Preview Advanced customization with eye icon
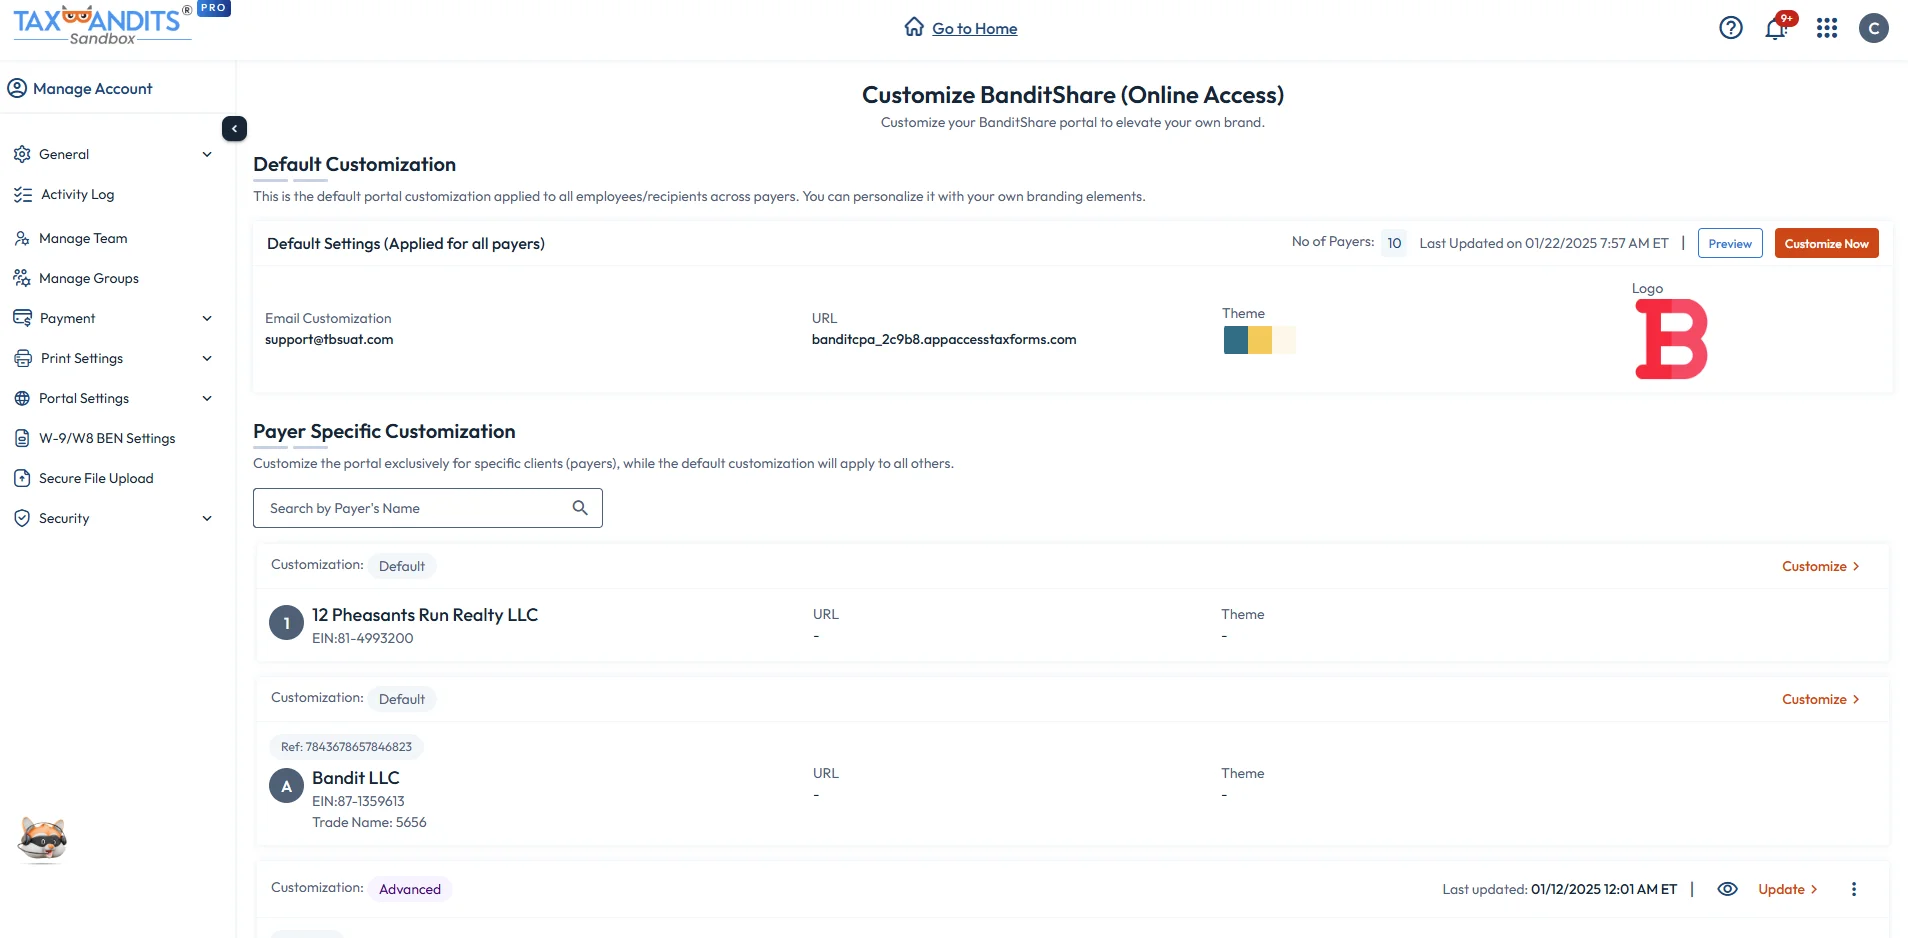Screen dimensions: 1908x938 point(1727,889)
